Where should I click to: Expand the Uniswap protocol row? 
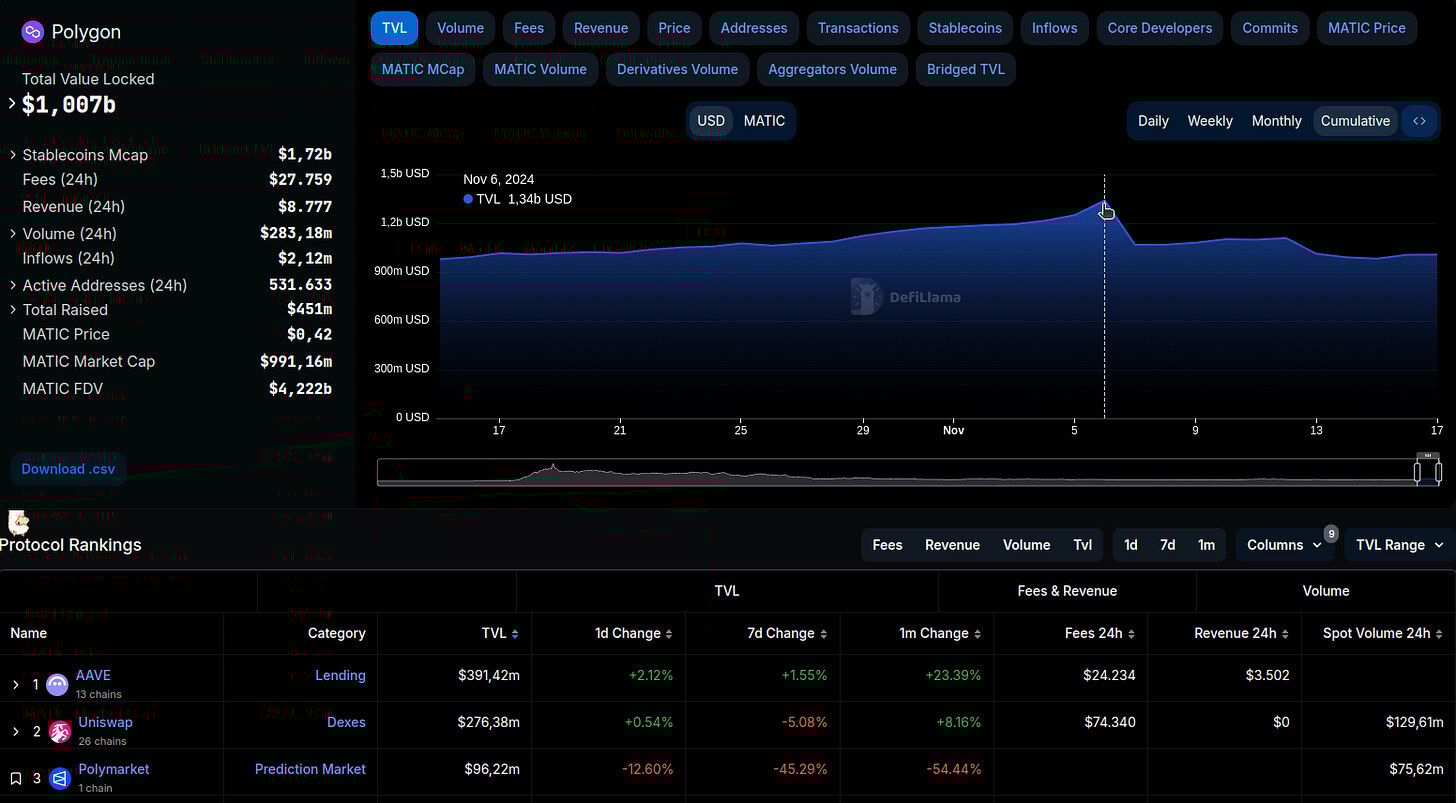(16, 732)
